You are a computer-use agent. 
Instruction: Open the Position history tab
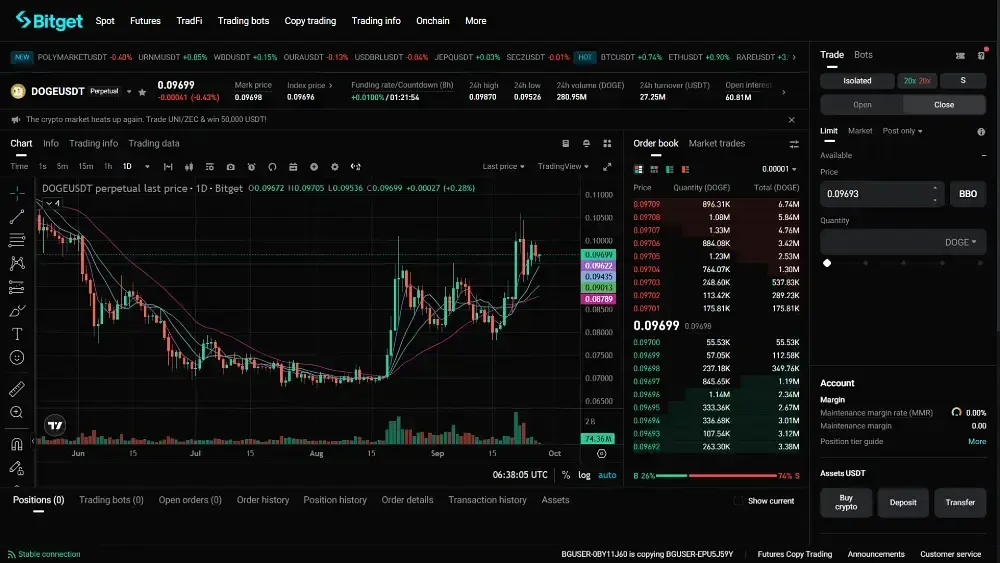[335, 500]
